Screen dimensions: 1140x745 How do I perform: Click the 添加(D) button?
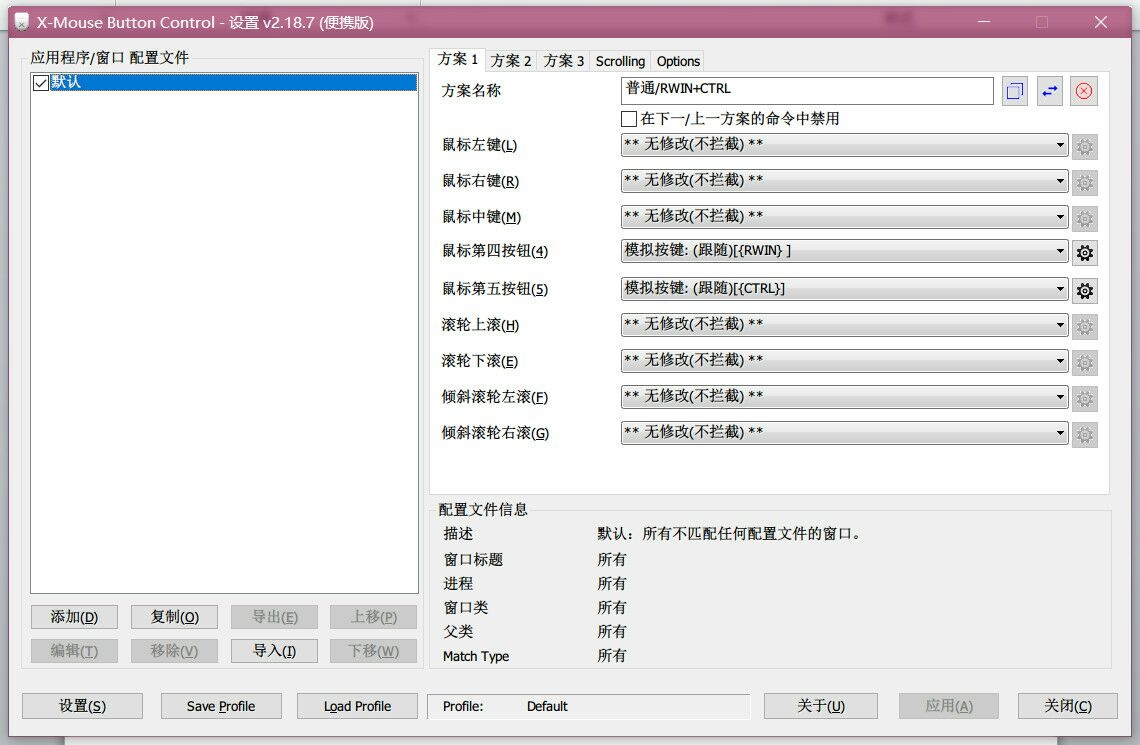pyautogui.click(x=74, y=617)
